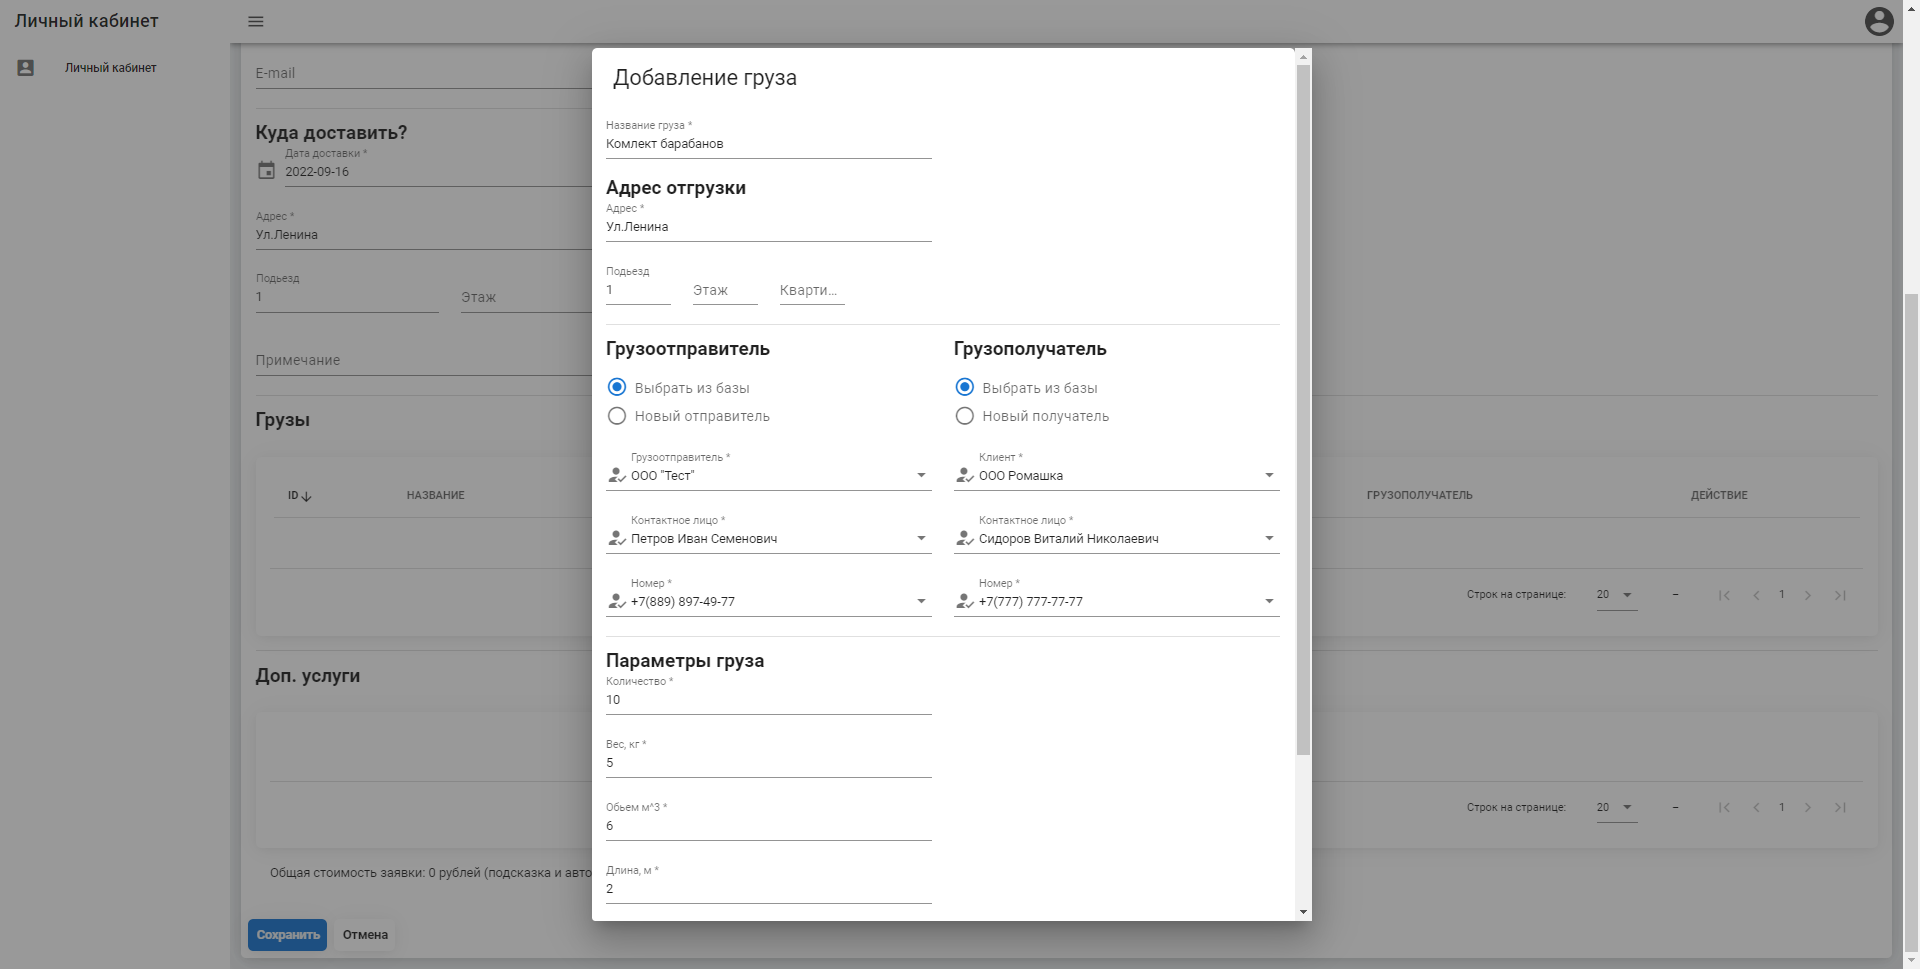Click the person icon beside ООО "Тест"

(x=617, y=476)
